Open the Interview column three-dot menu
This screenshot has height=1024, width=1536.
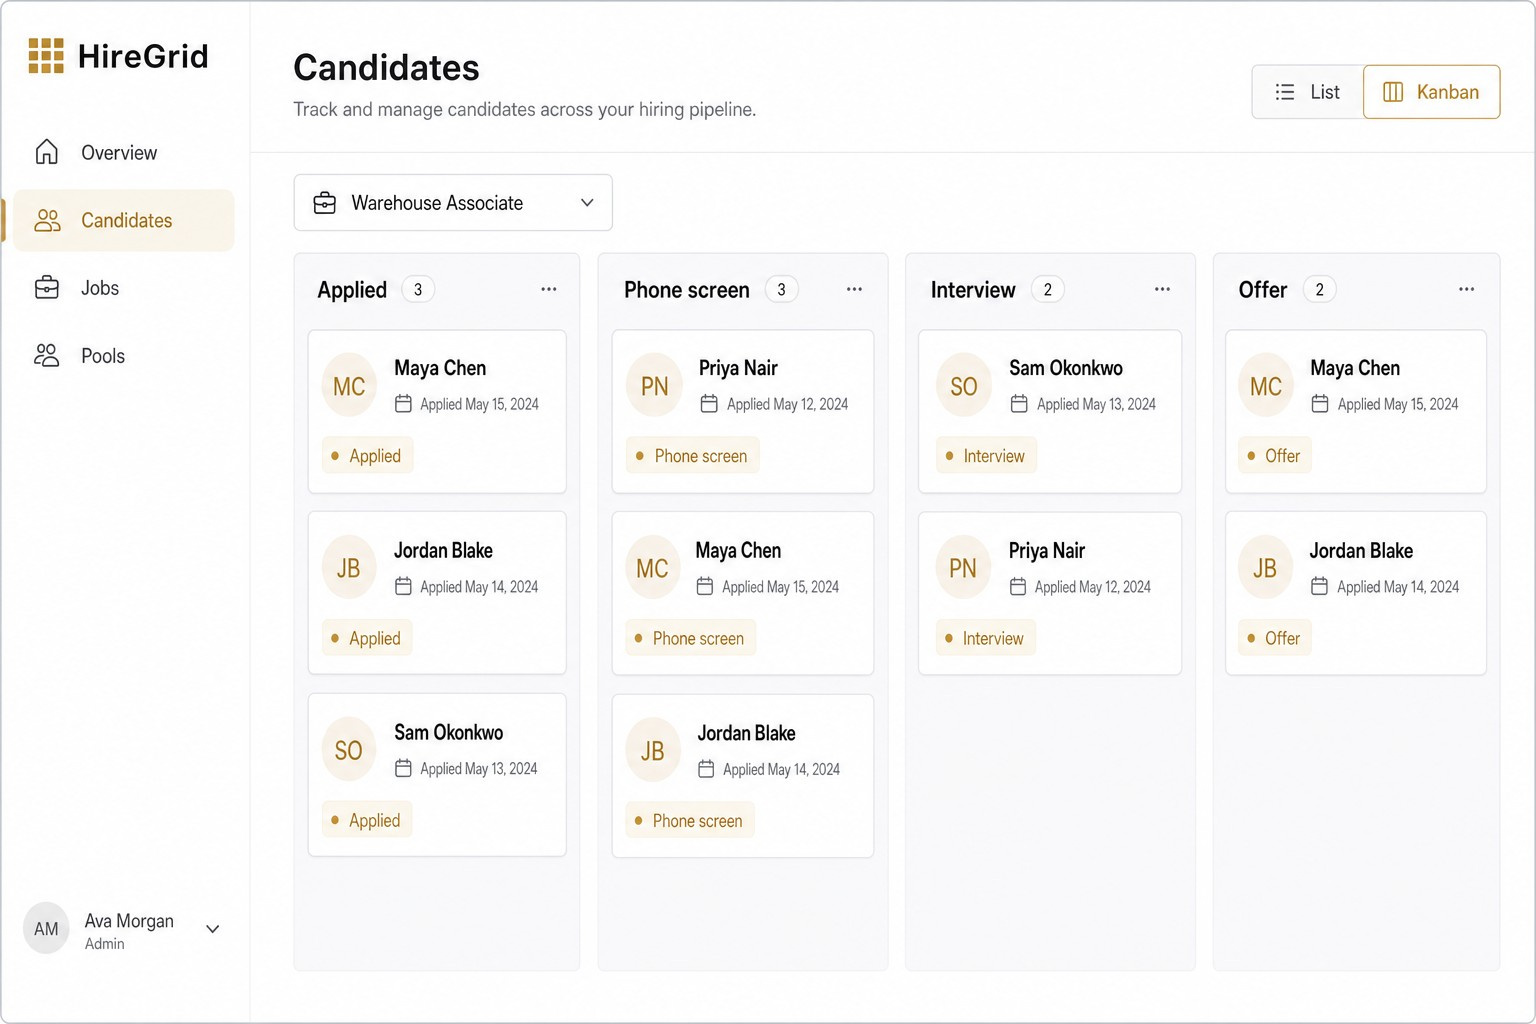[1162, 289]
